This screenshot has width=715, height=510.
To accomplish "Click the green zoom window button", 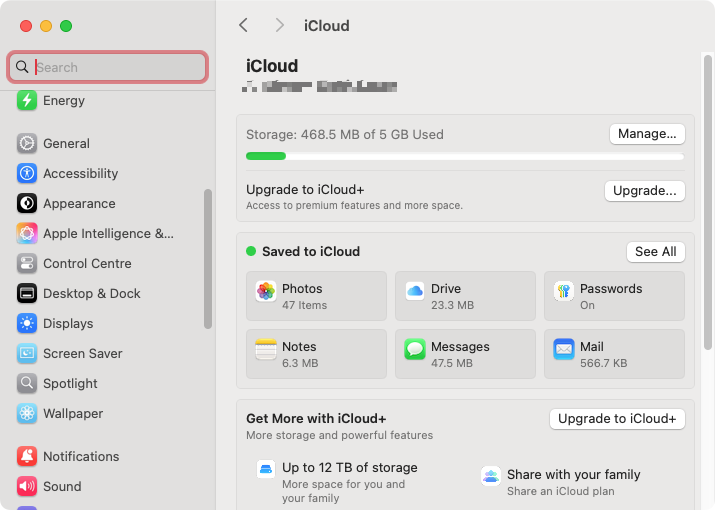I will (x=66, y=26).
